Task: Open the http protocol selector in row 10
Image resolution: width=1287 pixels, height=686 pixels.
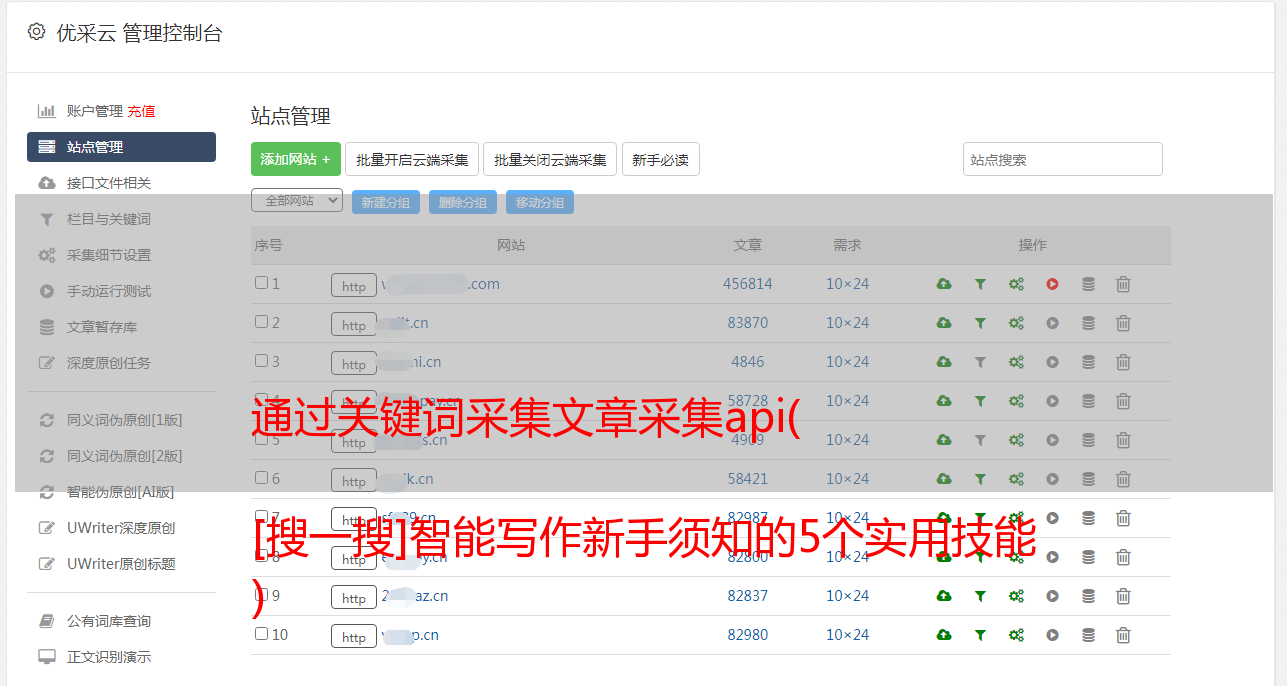Action: [354, 637]
